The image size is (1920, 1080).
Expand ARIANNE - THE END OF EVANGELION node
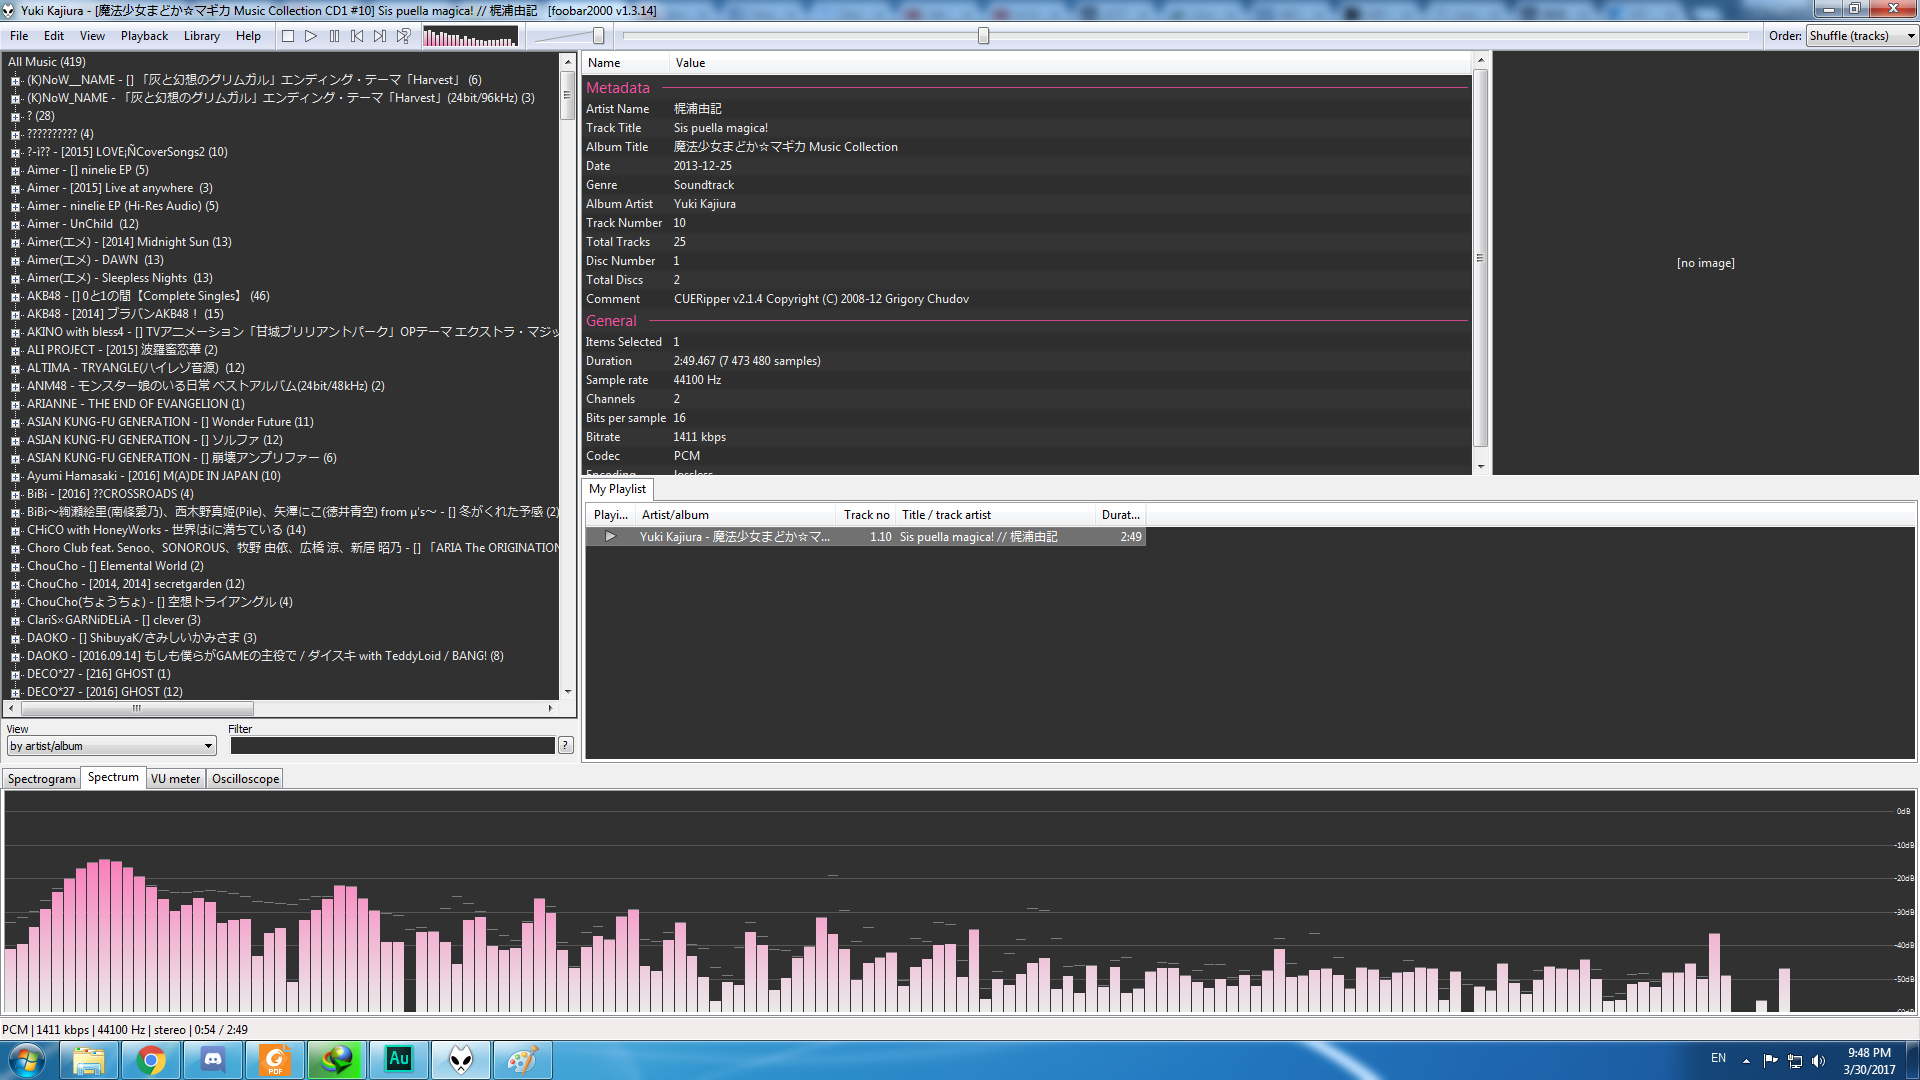(x=15, y=405)
